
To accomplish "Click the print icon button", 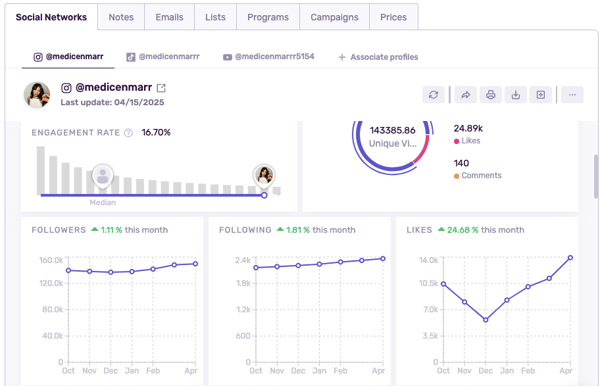I will 491,95.
